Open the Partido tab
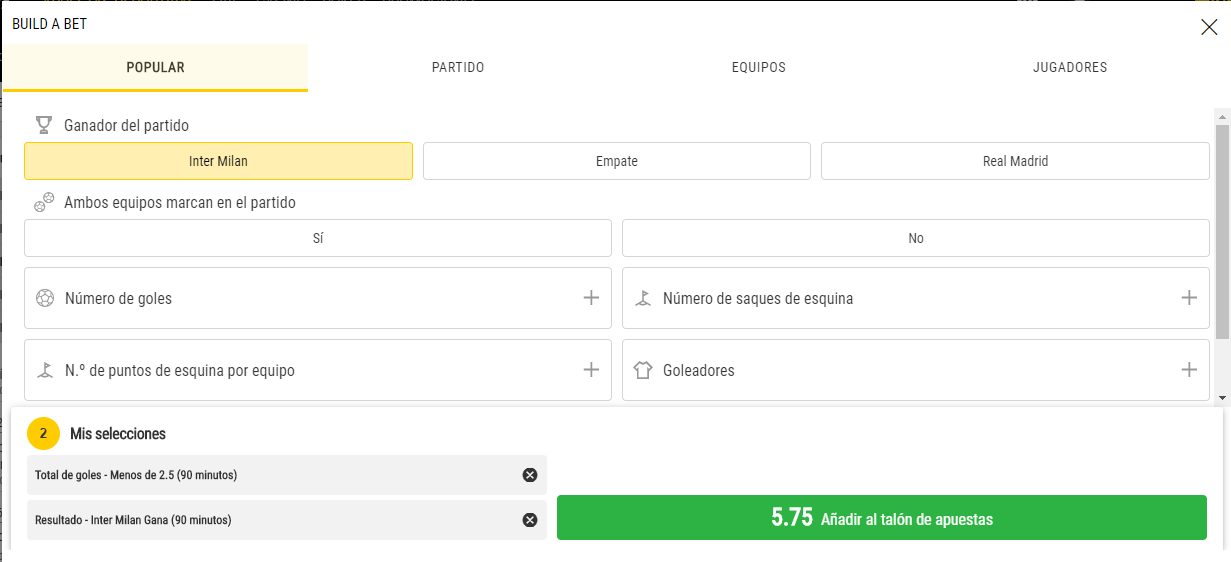The image size is (1231, 562). tap(458, 68)
